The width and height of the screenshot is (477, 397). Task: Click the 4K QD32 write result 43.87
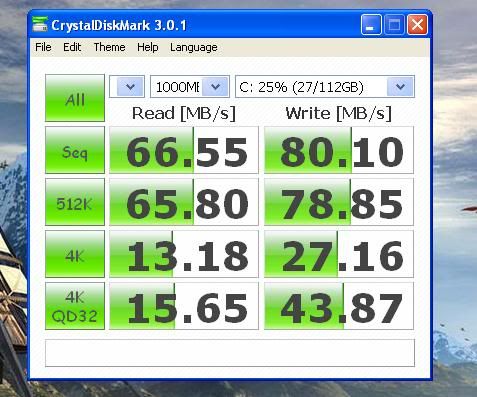[339, 306]
